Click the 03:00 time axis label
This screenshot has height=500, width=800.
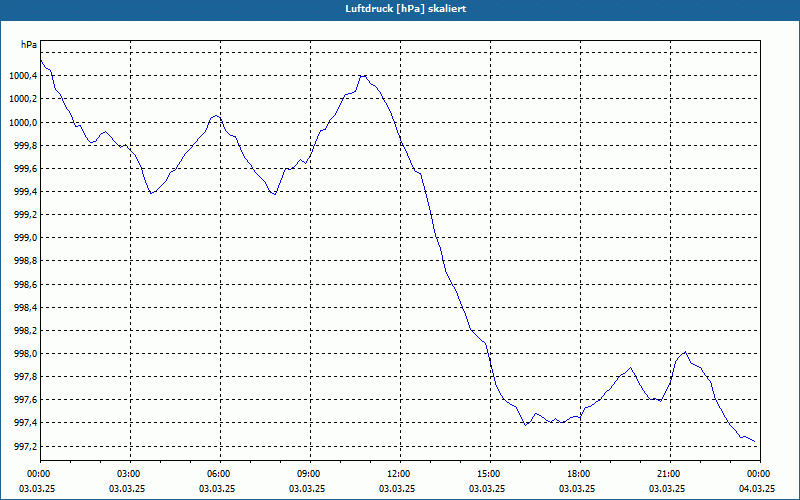click(131, 474)
